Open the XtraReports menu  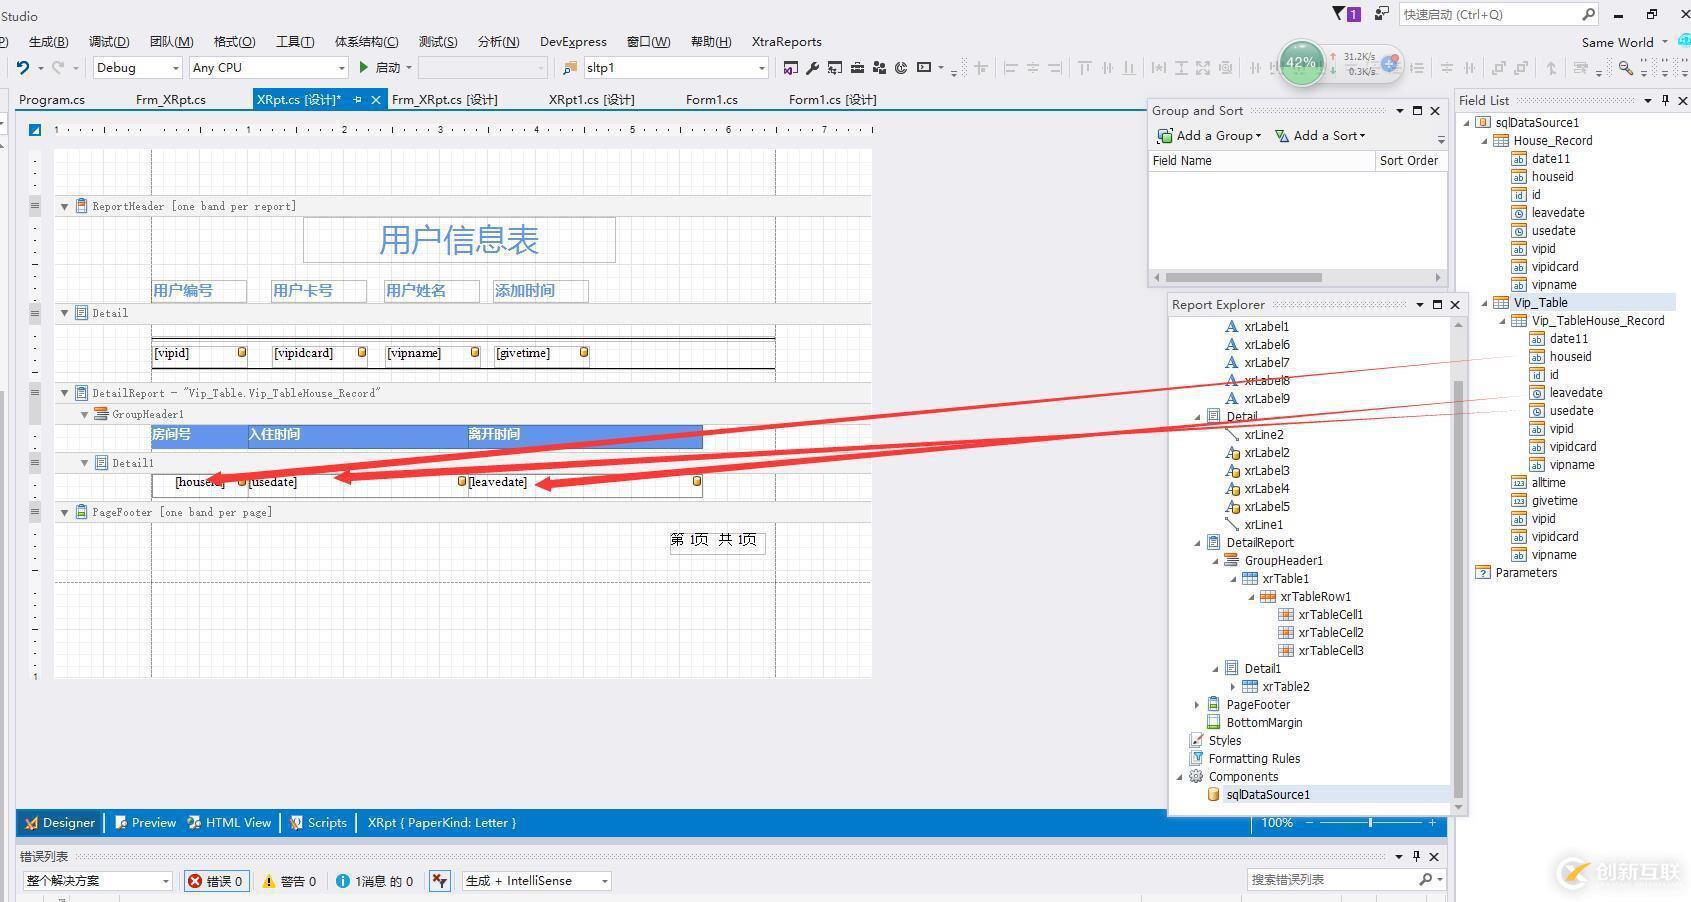786,42
